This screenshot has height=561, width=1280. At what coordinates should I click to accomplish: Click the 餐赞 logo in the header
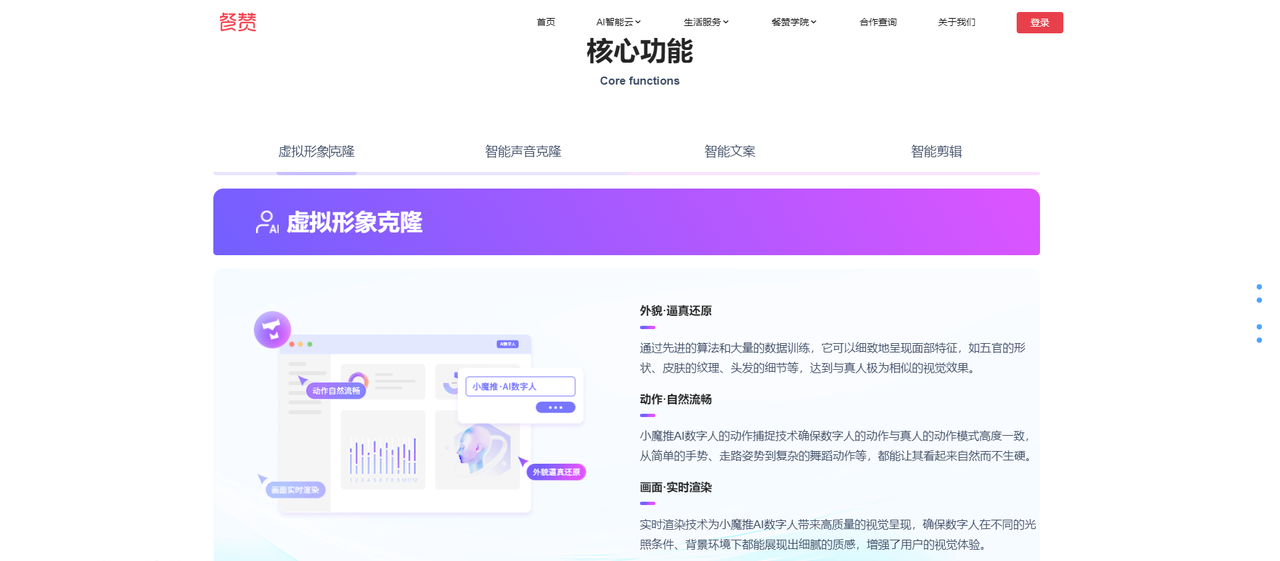238,22
